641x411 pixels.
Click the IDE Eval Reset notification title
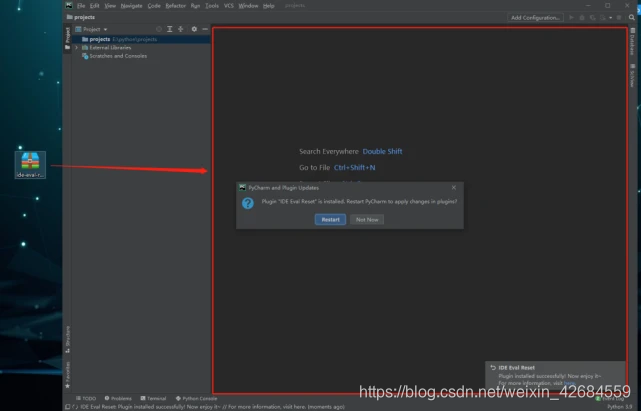(x=516, y=368)
